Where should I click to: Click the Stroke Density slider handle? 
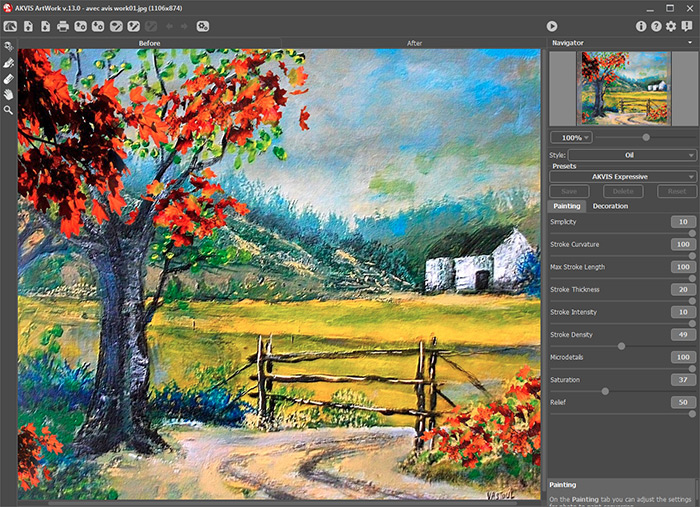coord(621,346)
